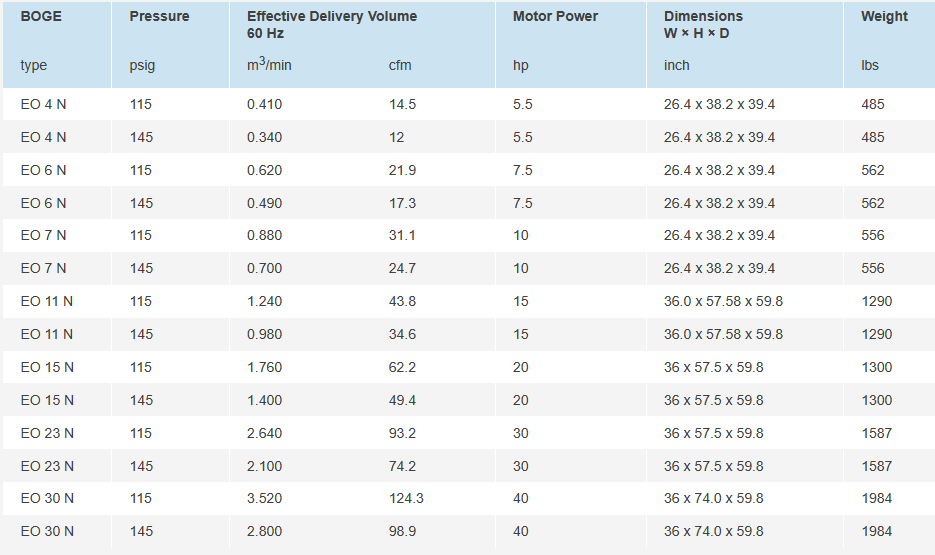This screenshot has width=935, height=555.
Task: Click the 124.3 cfm cell
Action: (406, 498)
